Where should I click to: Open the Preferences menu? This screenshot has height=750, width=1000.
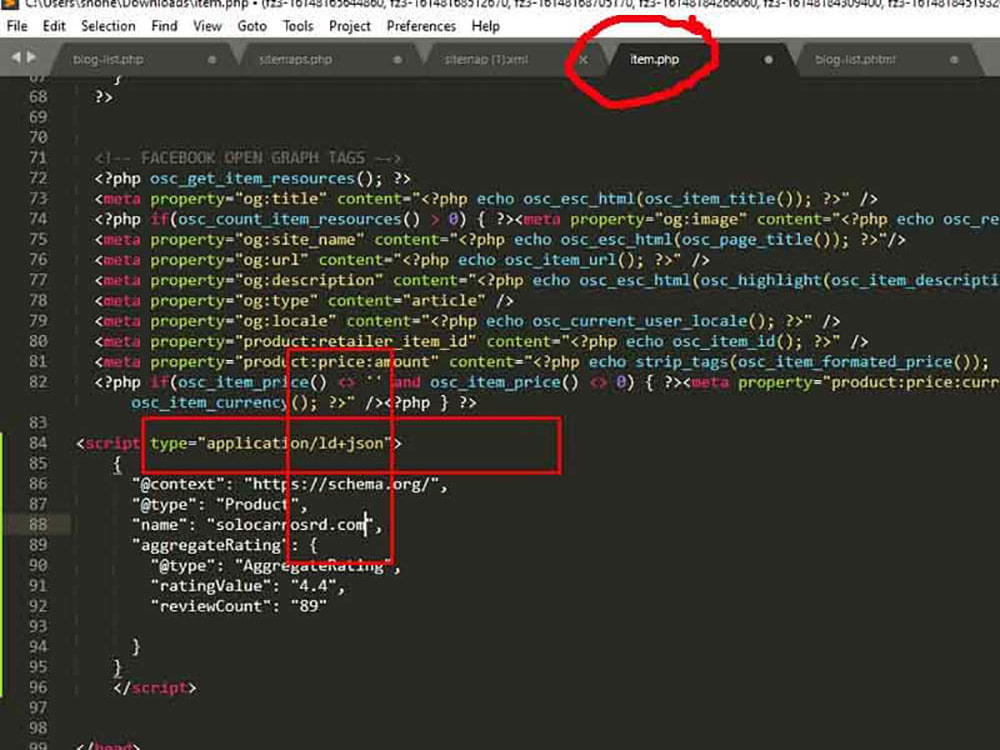pos(421,26)
